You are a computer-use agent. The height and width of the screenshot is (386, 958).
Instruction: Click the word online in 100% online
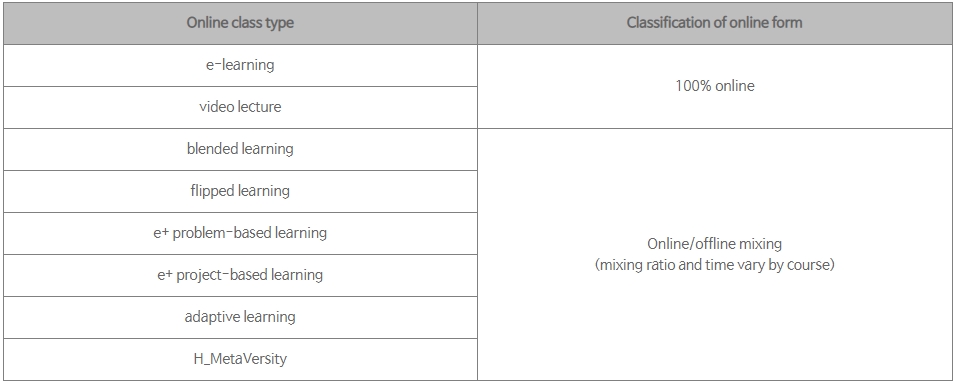pyautogui.click(x=735, y=86)
